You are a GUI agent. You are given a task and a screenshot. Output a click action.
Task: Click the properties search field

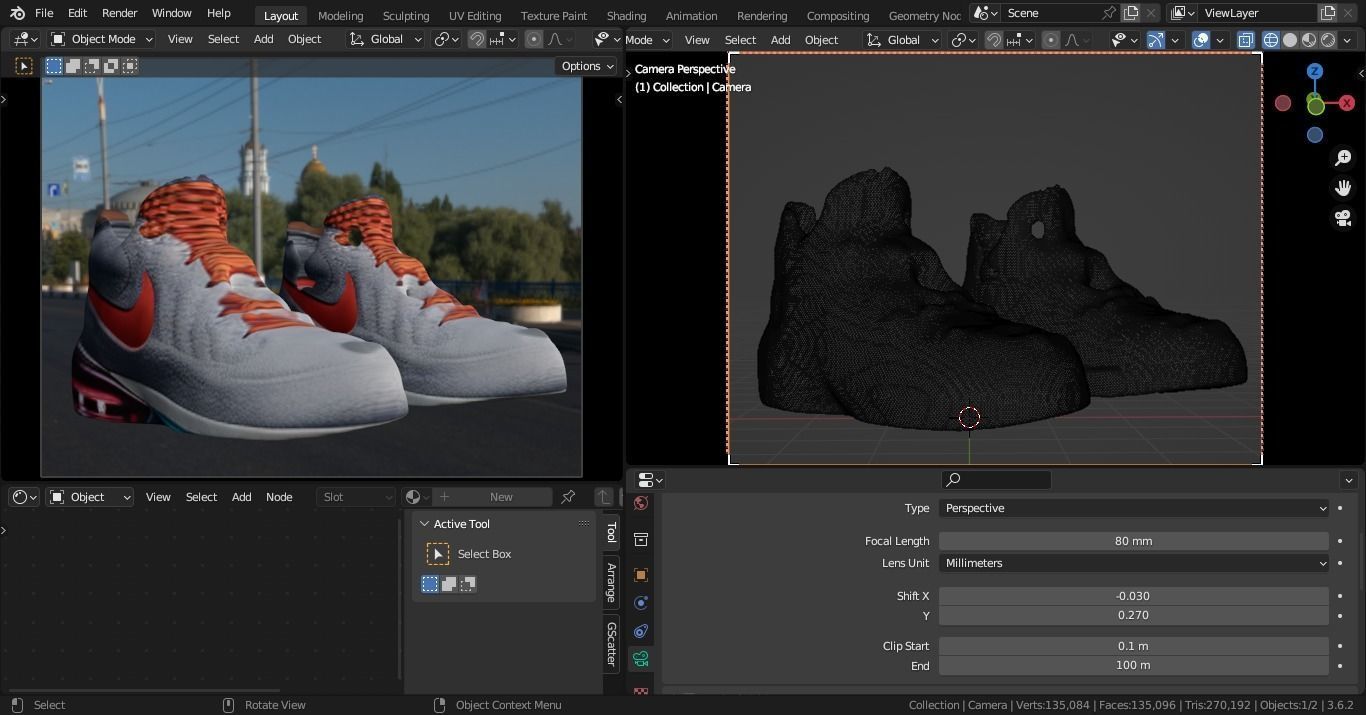[996, 480]
